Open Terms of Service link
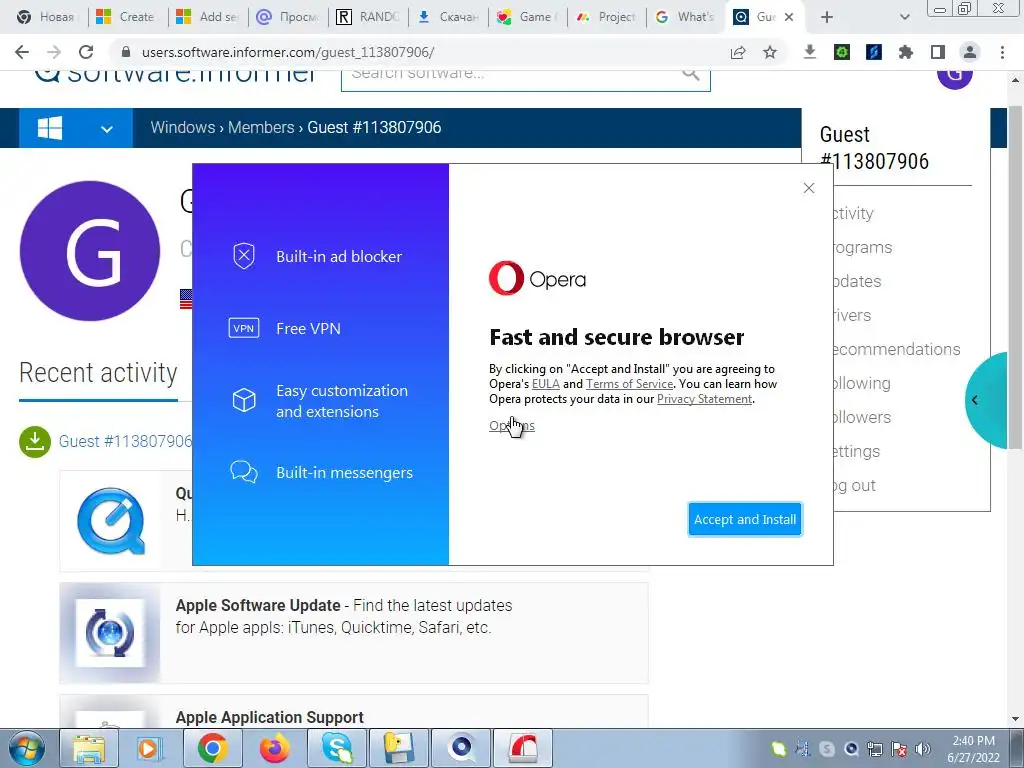This screenshot has width=1024, height=768. pyautogui.click(x=629, y=384)
